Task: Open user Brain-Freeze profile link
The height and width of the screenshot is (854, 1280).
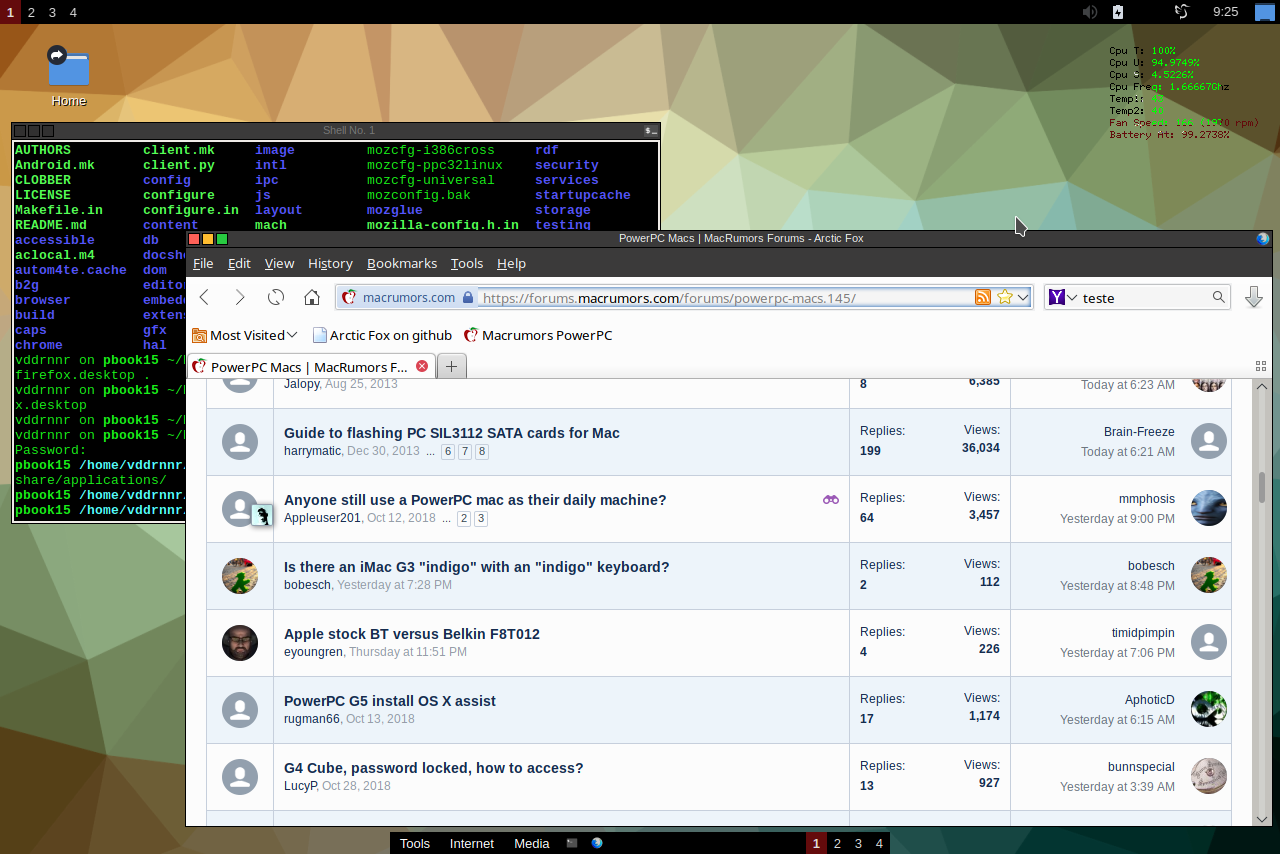Action: point(1139,432)
